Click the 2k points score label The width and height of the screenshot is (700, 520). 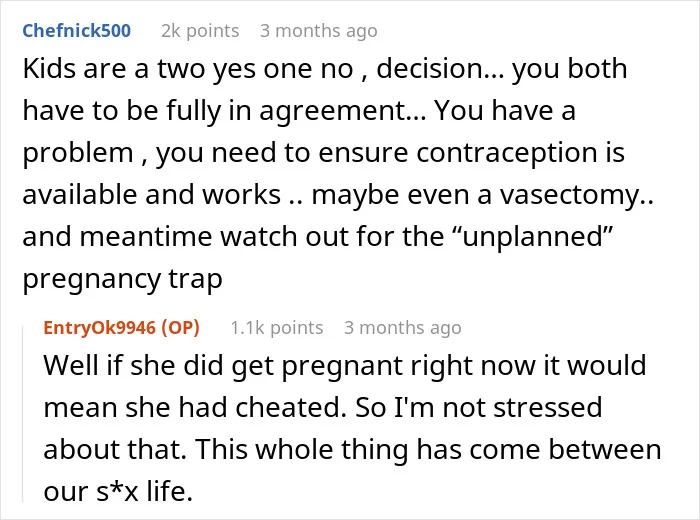tap(200, 31)
